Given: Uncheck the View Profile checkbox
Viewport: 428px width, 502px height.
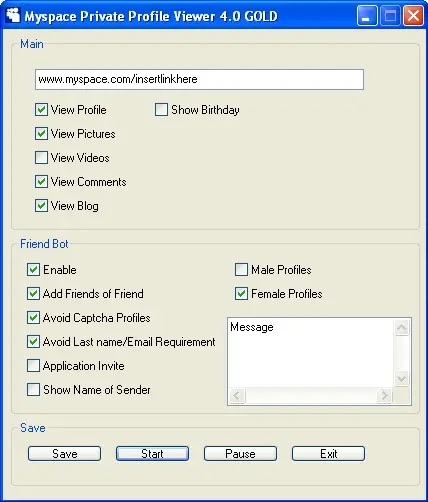Looking at the screenshot, I should (41, 110).
